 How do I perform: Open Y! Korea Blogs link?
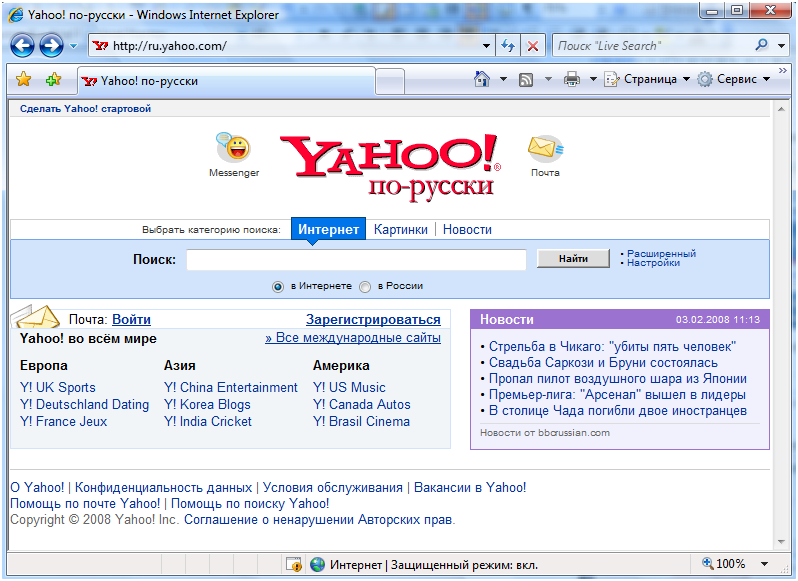tap(207, 404)
